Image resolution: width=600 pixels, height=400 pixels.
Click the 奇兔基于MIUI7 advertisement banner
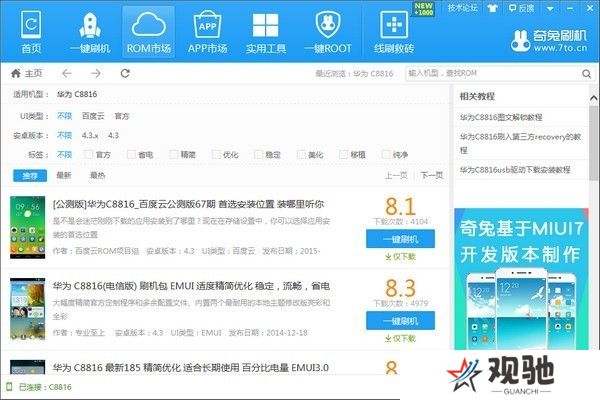521,279
